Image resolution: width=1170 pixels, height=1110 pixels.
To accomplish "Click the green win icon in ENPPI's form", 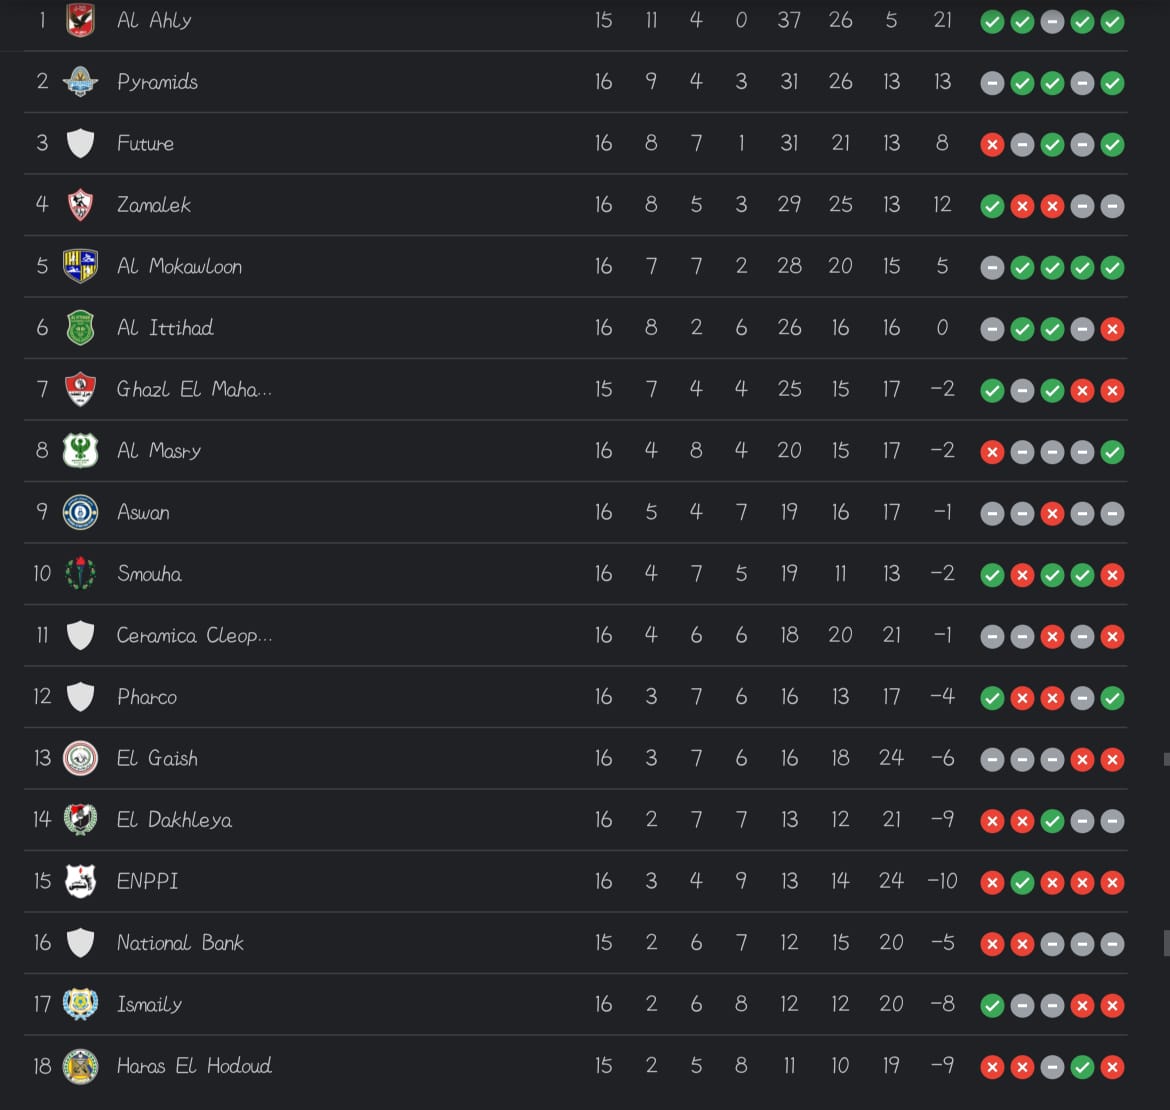I will 1022,883.
